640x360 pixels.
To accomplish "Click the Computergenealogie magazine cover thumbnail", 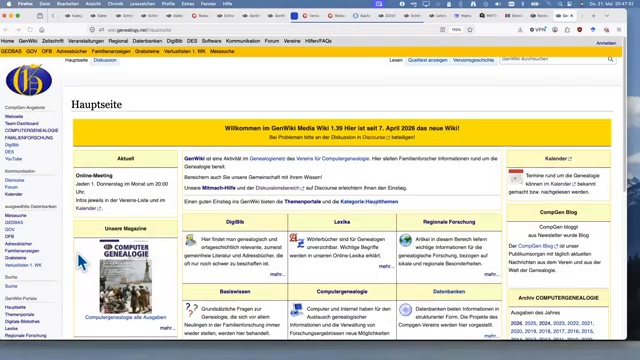I will click(126, 276).
